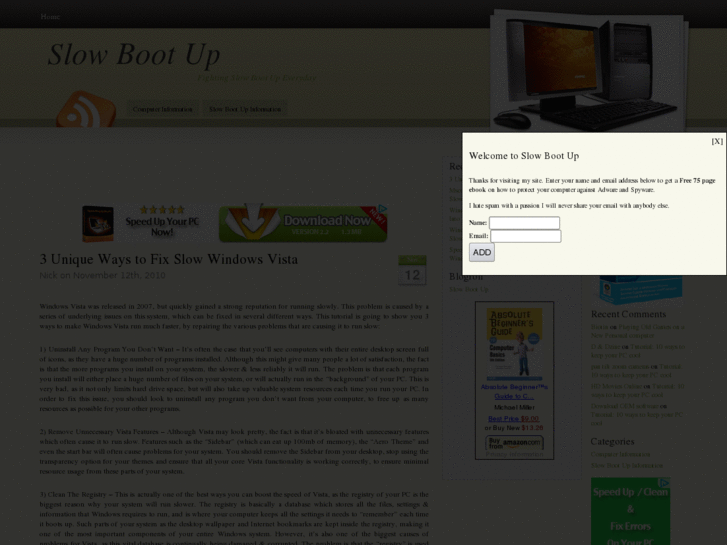Screen dimensions: 727x545
Task: Click author line Nick on November 12th, 2010
Action: (102, 276)
